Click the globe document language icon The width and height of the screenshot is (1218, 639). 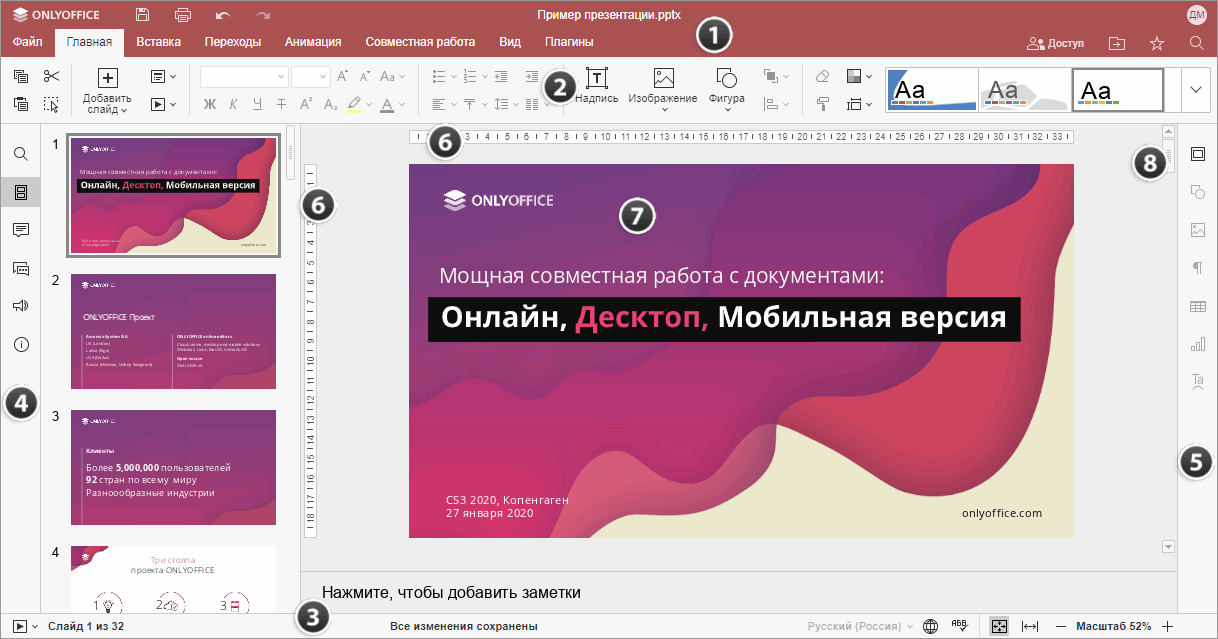point(931,626)
